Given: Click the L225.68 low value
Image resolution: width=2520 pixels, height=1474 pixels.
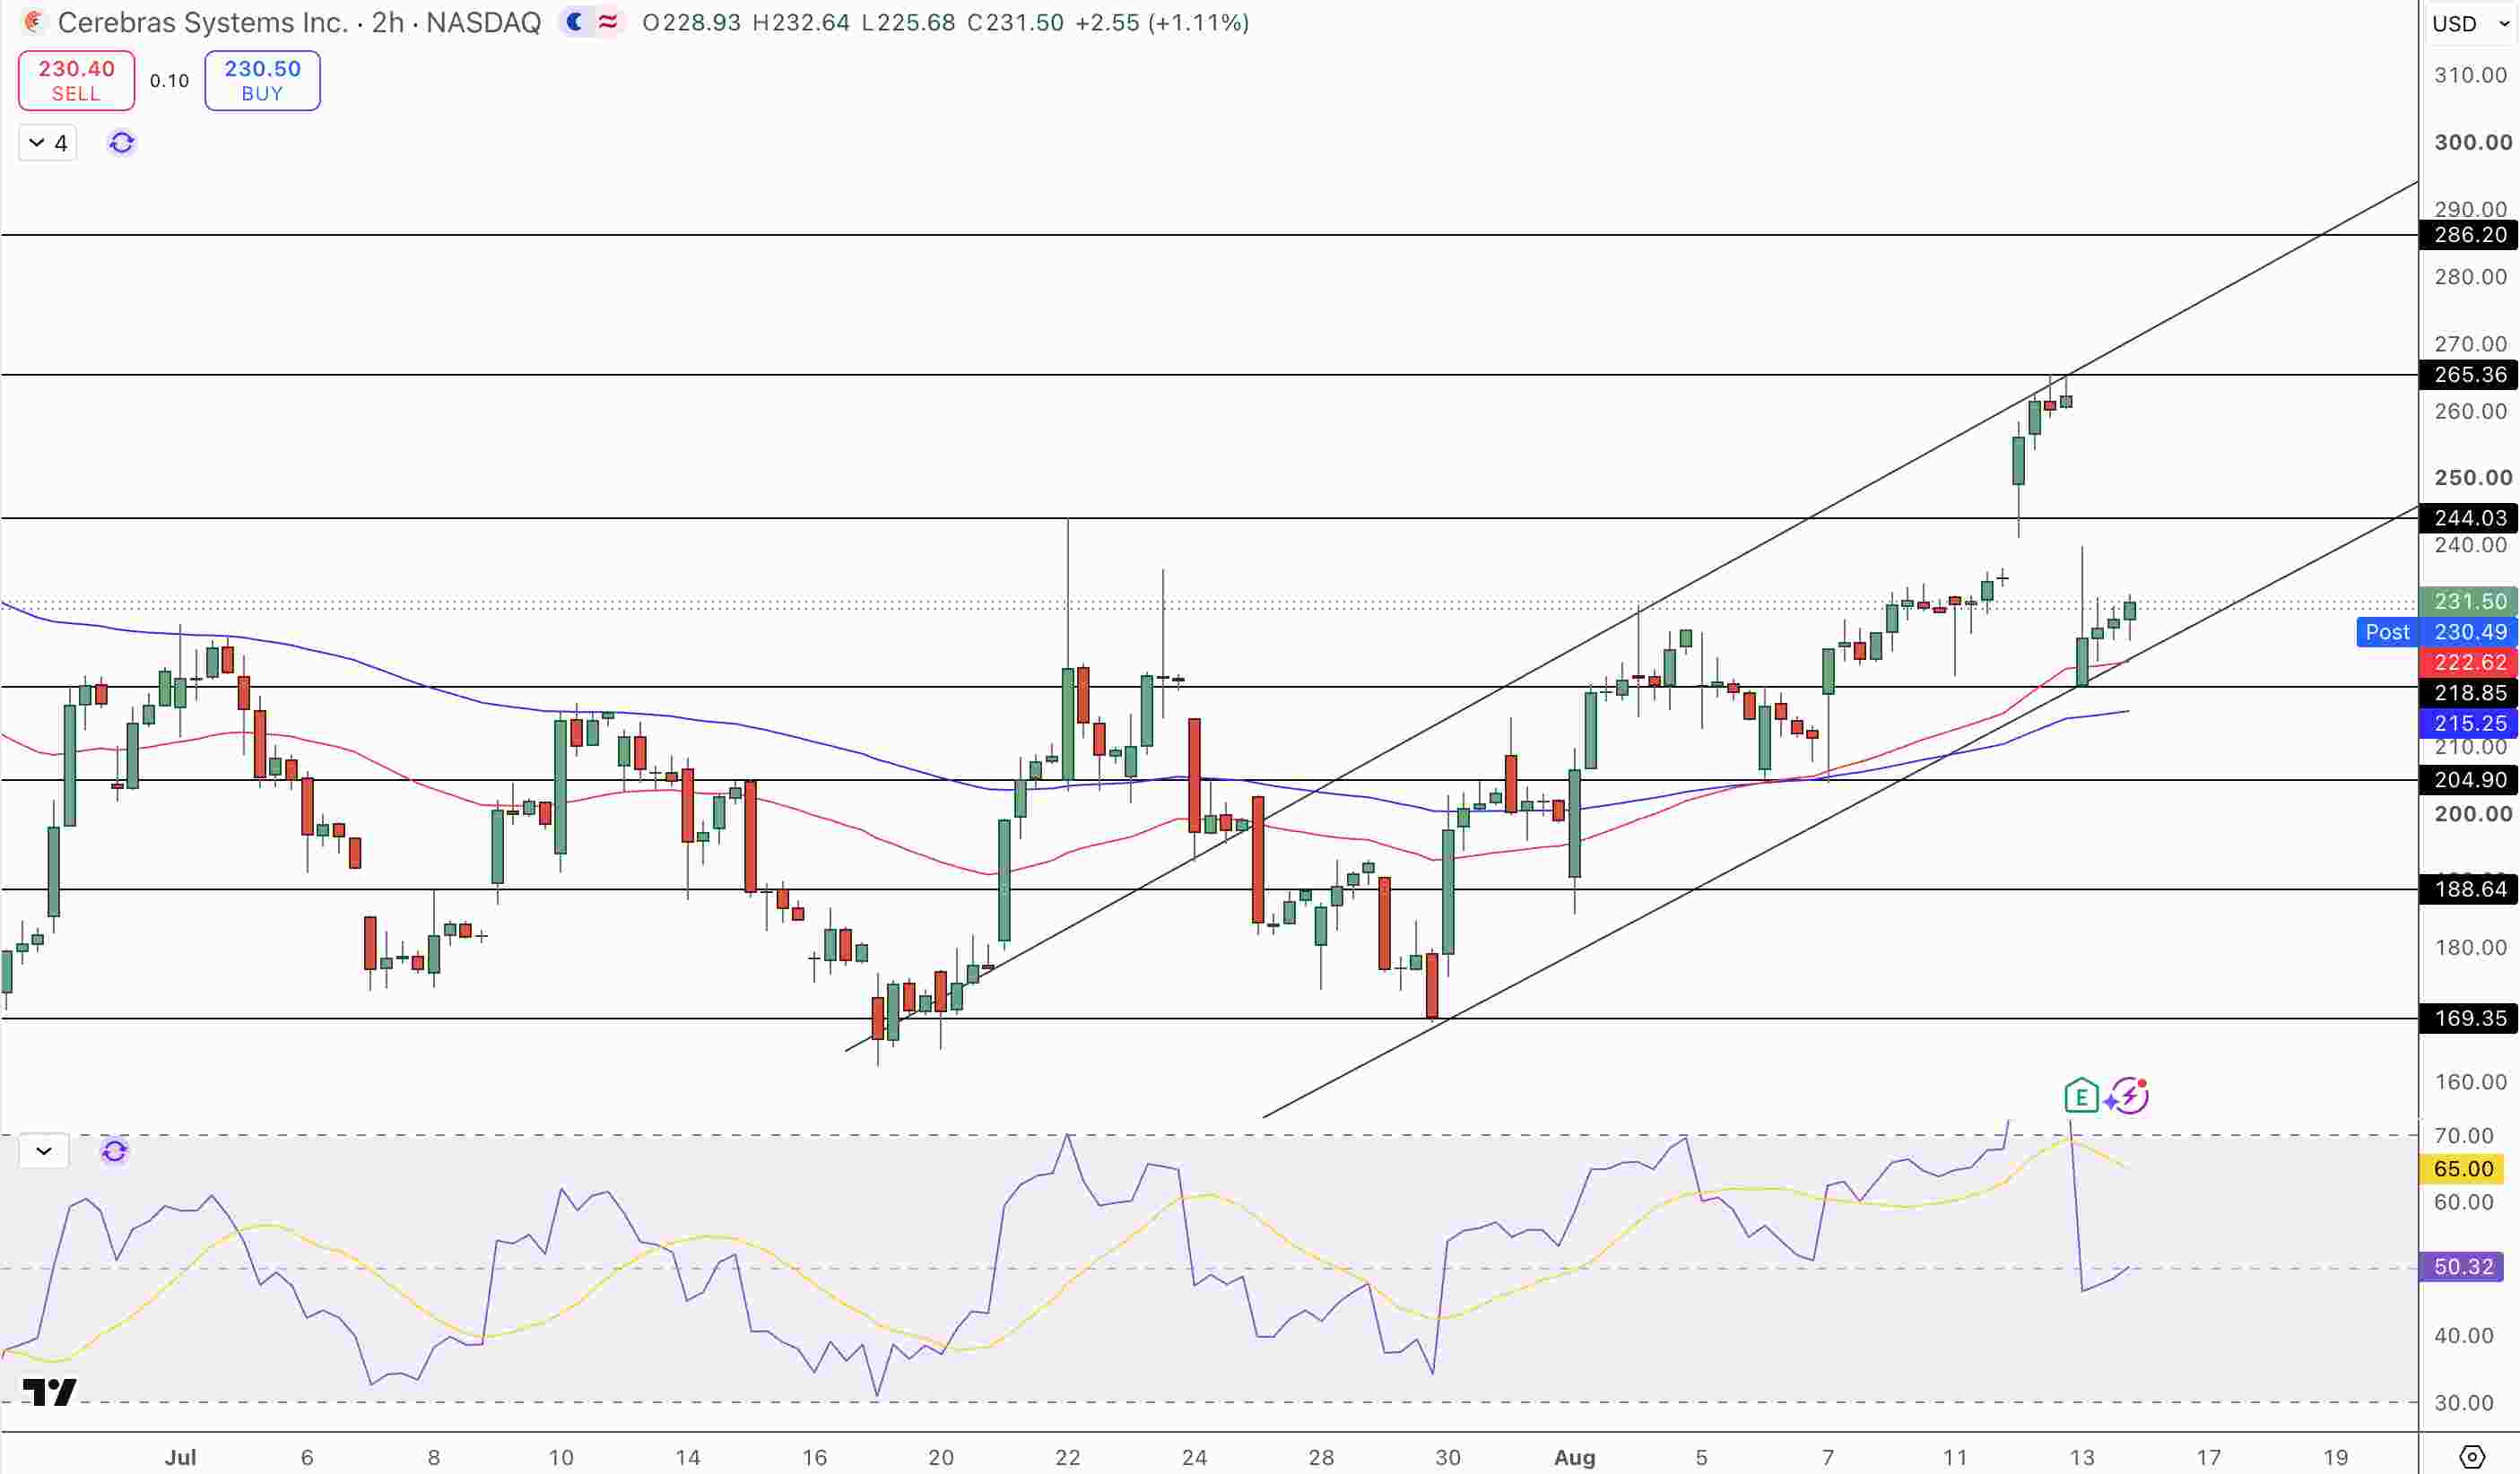Looking at the screenshot, I should point(908,22).
